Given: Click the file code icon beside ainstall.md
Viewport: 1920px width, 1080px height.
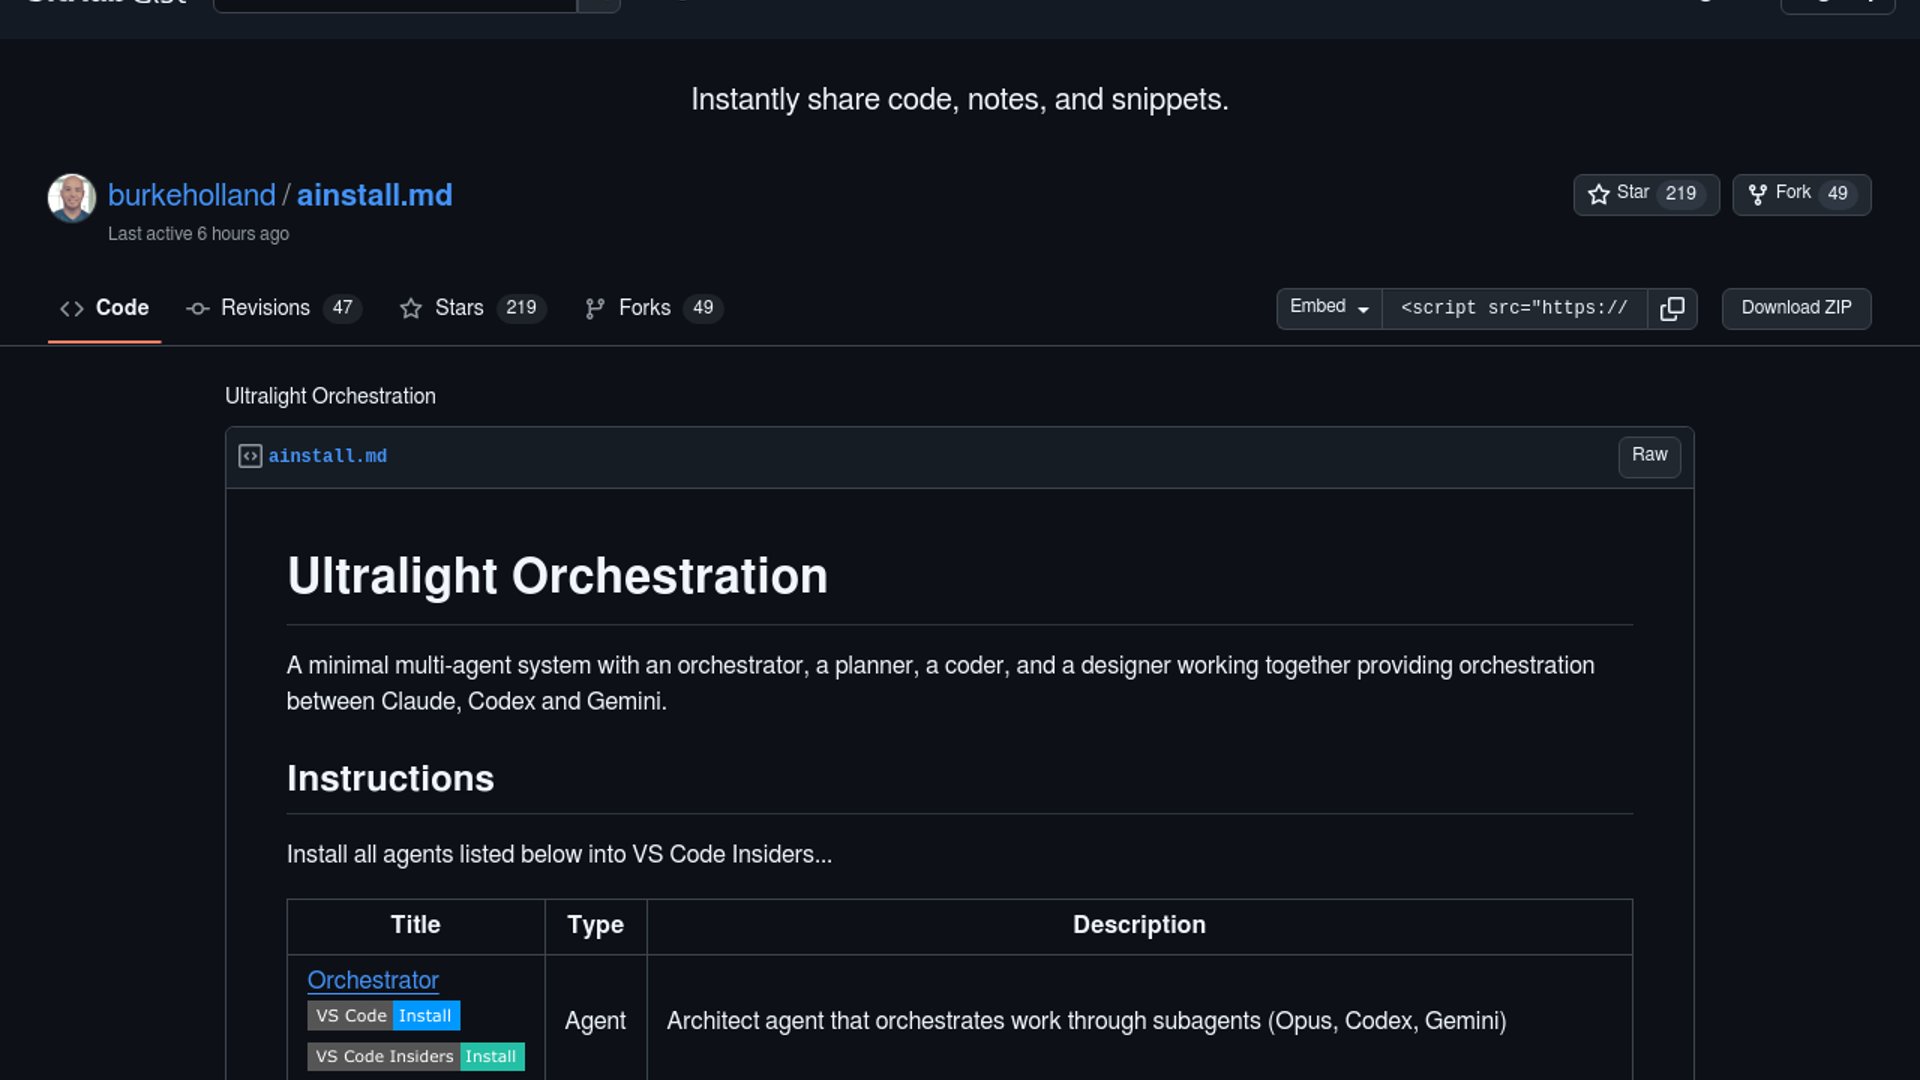Looking at the screenshot, I should pyautogui.click(x=250, y=456).
